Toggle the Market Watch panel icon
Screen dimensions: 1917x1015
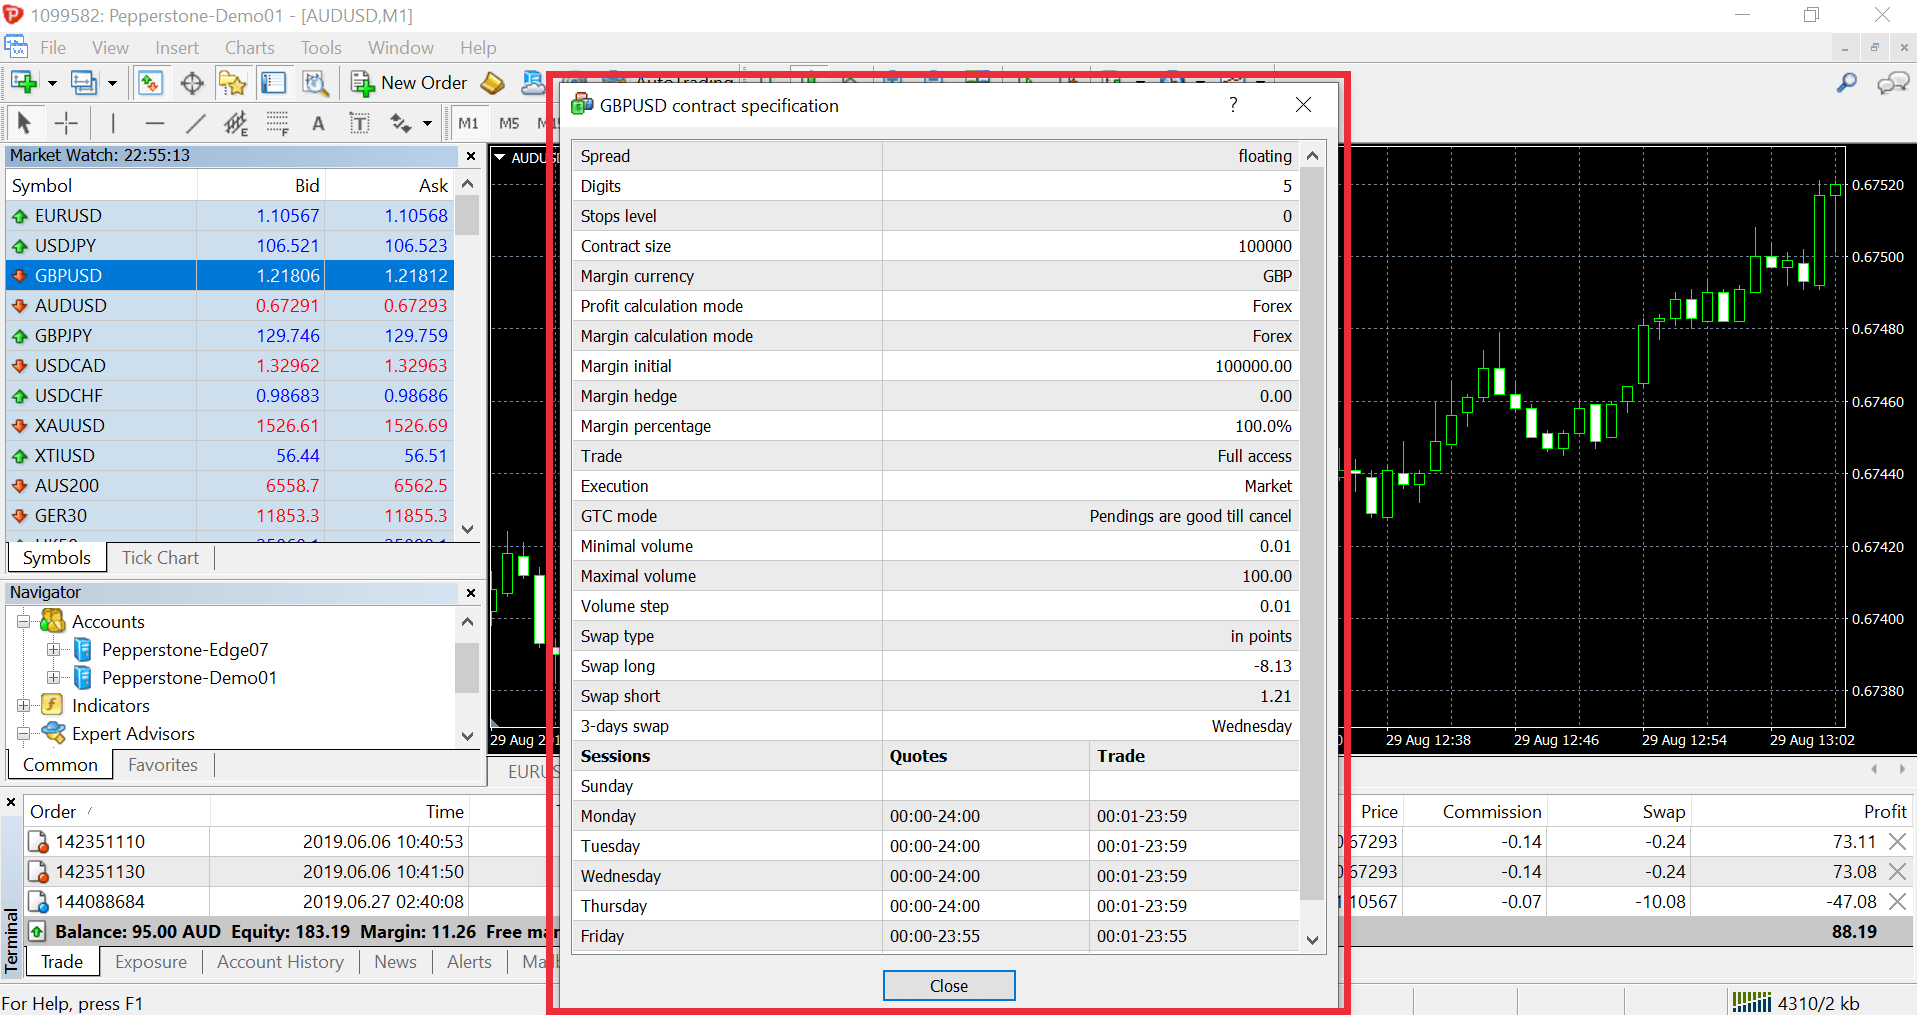pyautogui.click(x=150, y=83)
